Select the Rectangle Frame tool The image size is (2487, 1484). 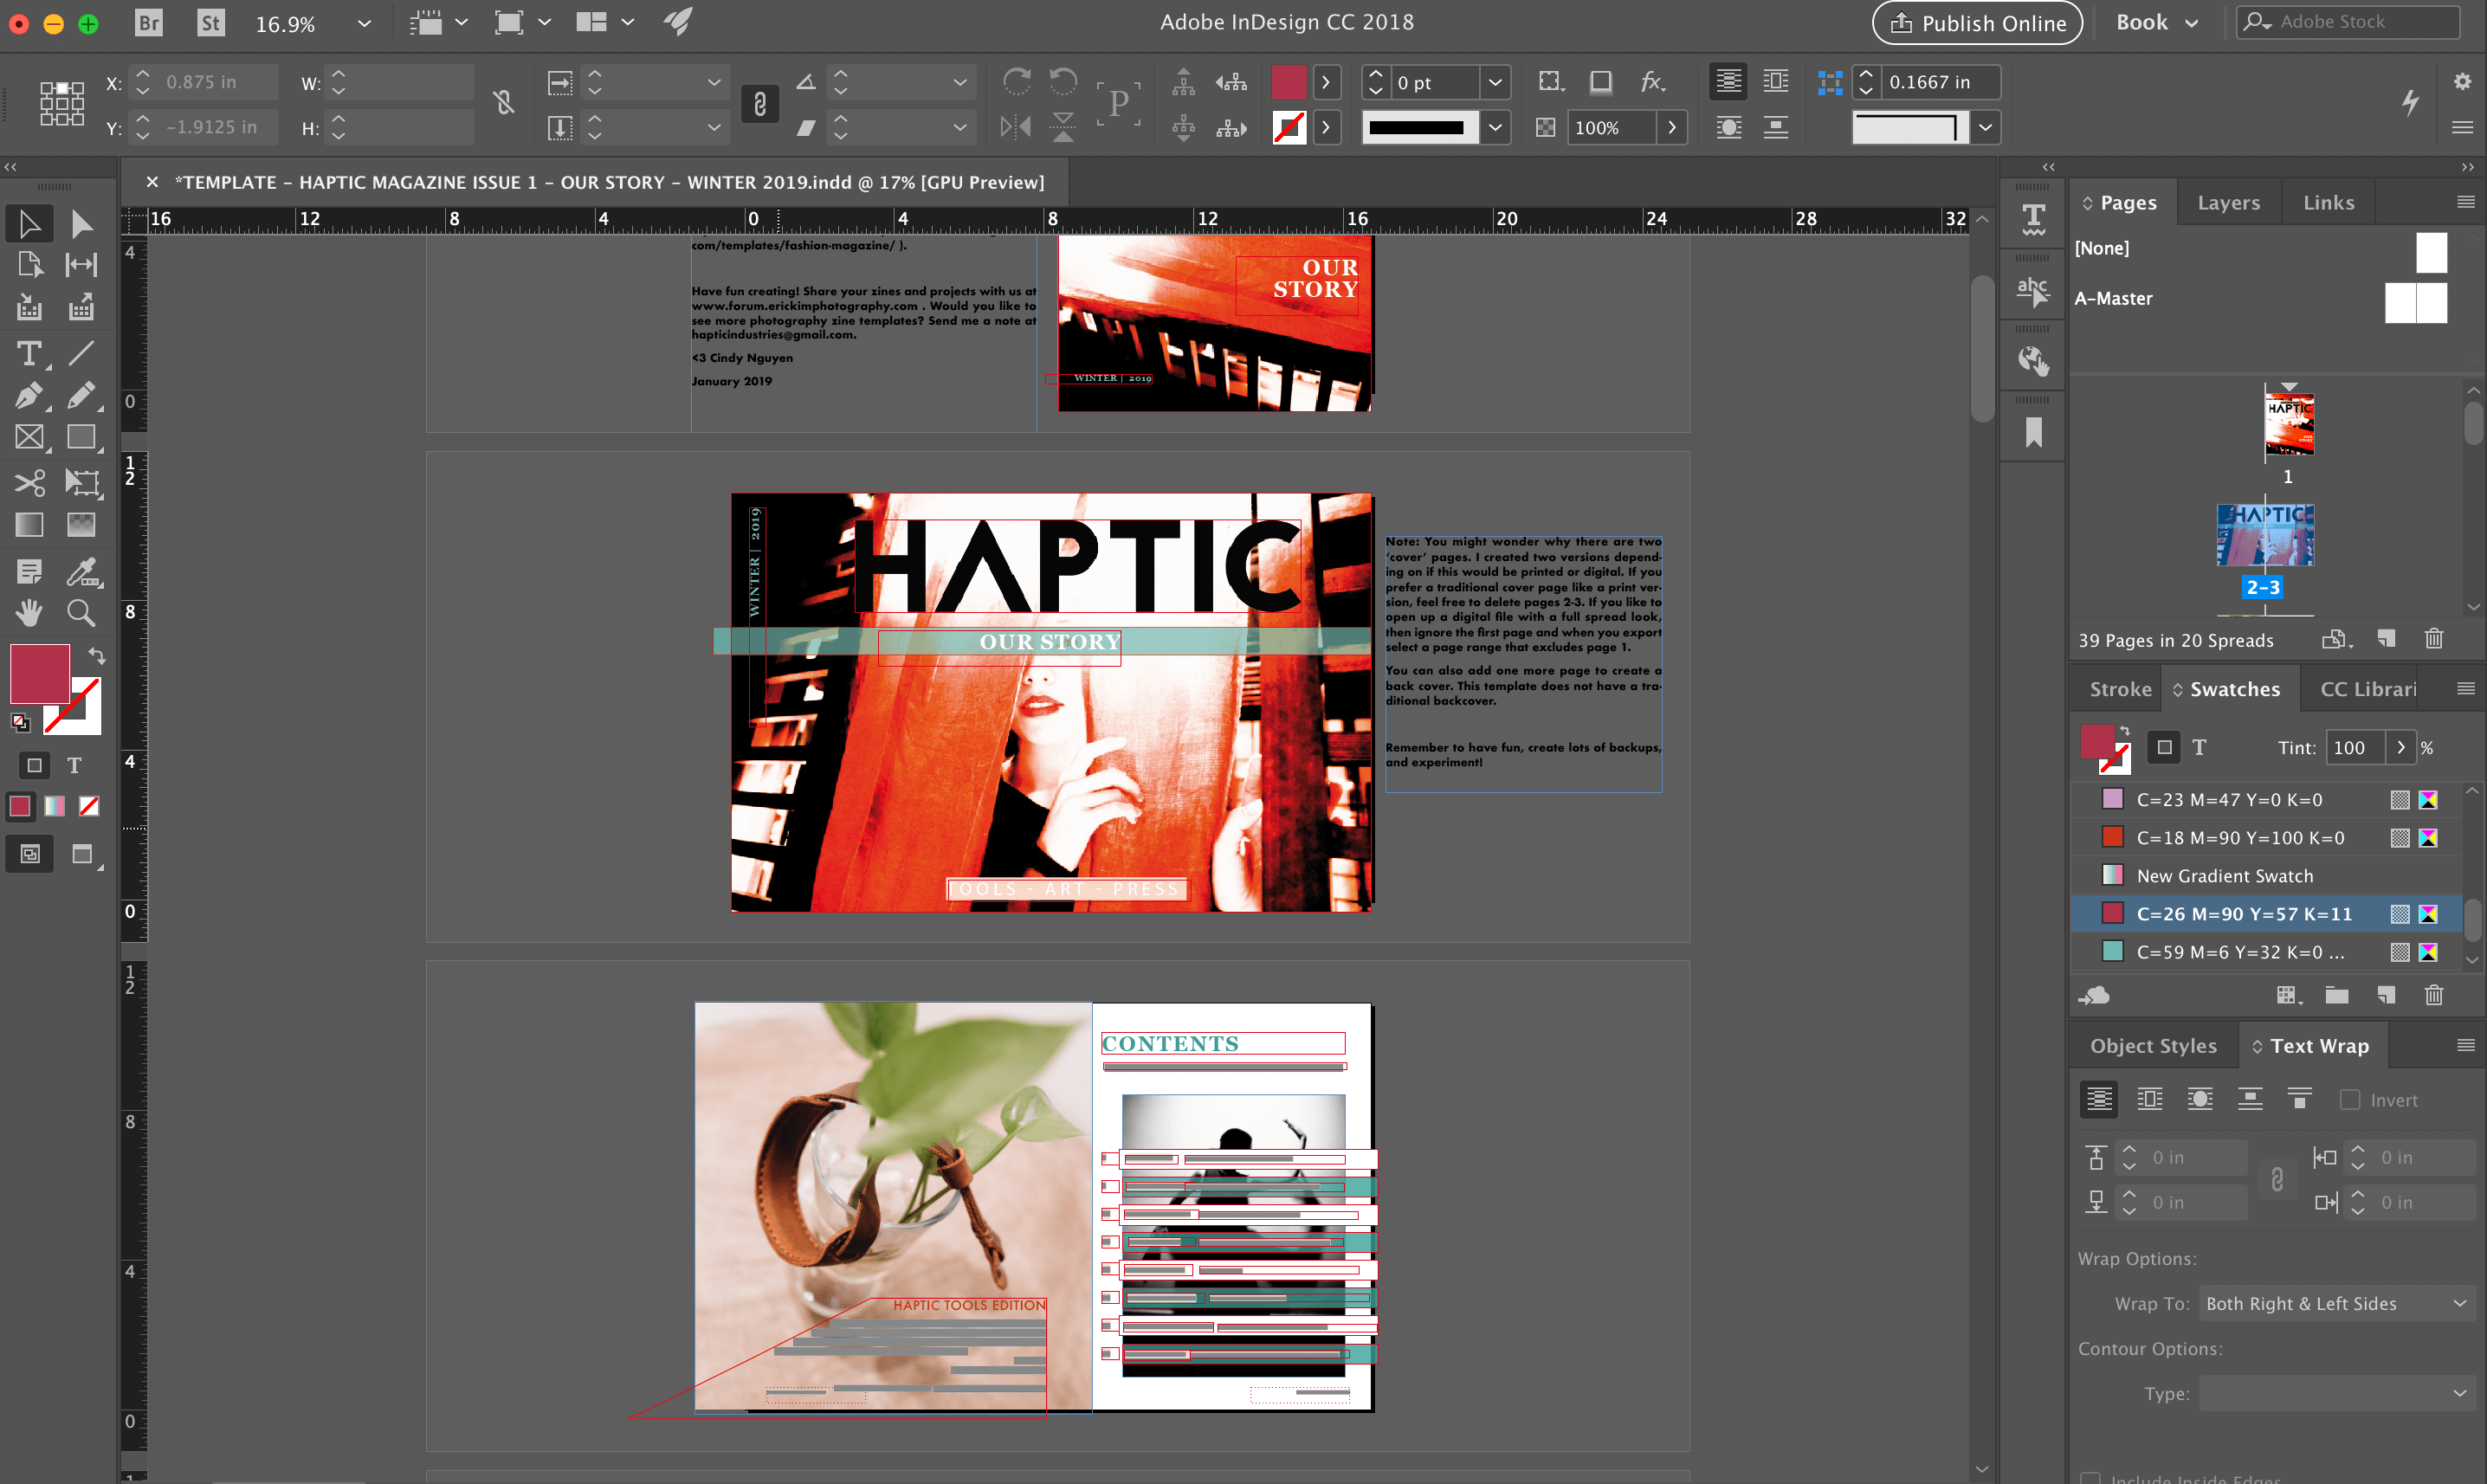(29, 437)
